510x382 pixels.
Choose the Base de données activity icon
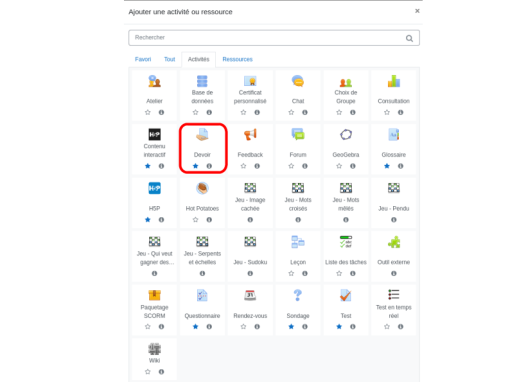click(x=202, y=81)
